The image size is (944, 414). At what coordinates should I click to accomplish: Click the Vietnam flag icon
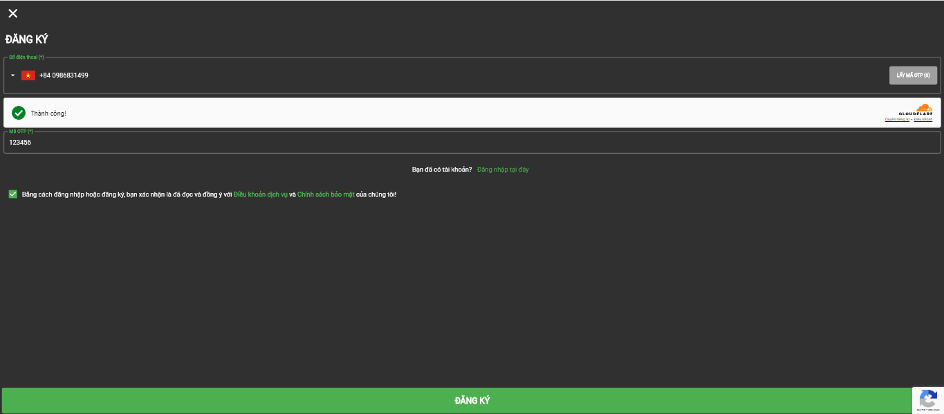coord(28,75)
